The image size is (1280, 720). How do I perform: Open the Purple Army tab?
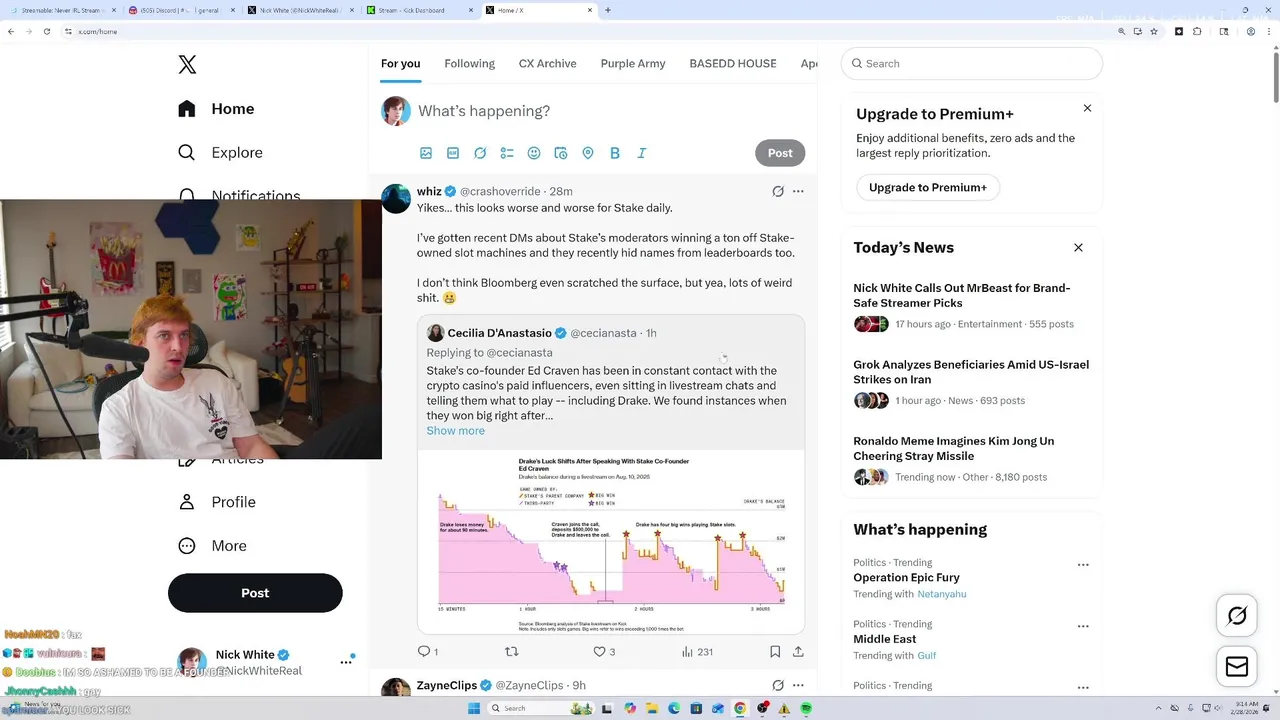tap(633, 63)
